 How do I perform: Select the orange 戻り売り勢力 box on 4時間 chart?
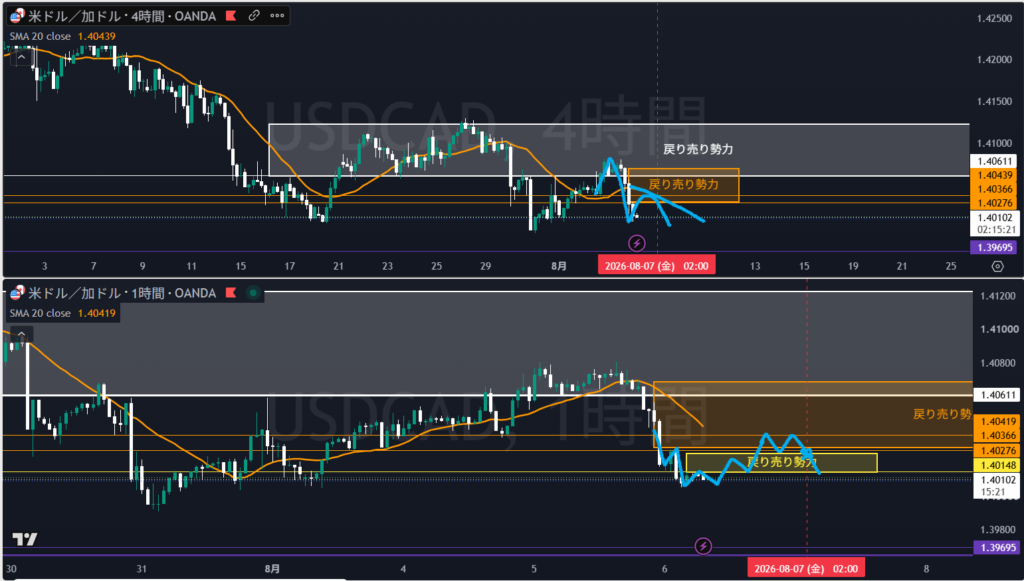point(684,185)
